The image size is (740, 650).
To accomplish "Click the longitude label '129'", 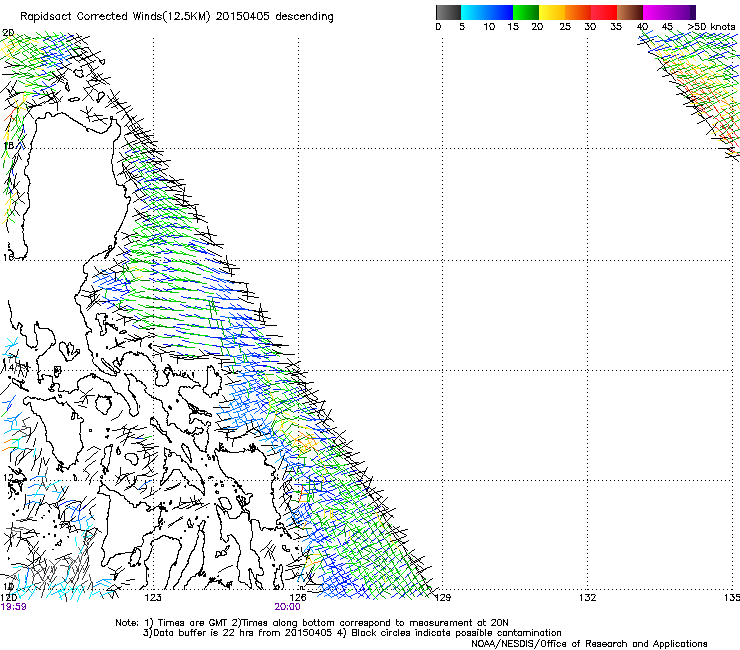I will coord(443,598).
